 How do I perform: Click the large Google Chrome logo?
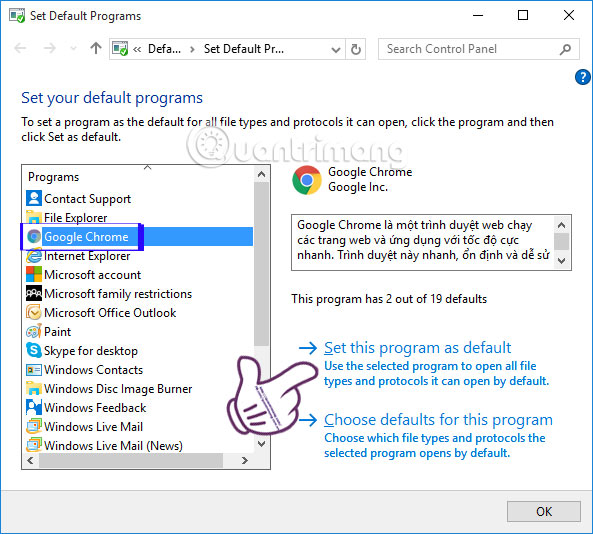307,180
